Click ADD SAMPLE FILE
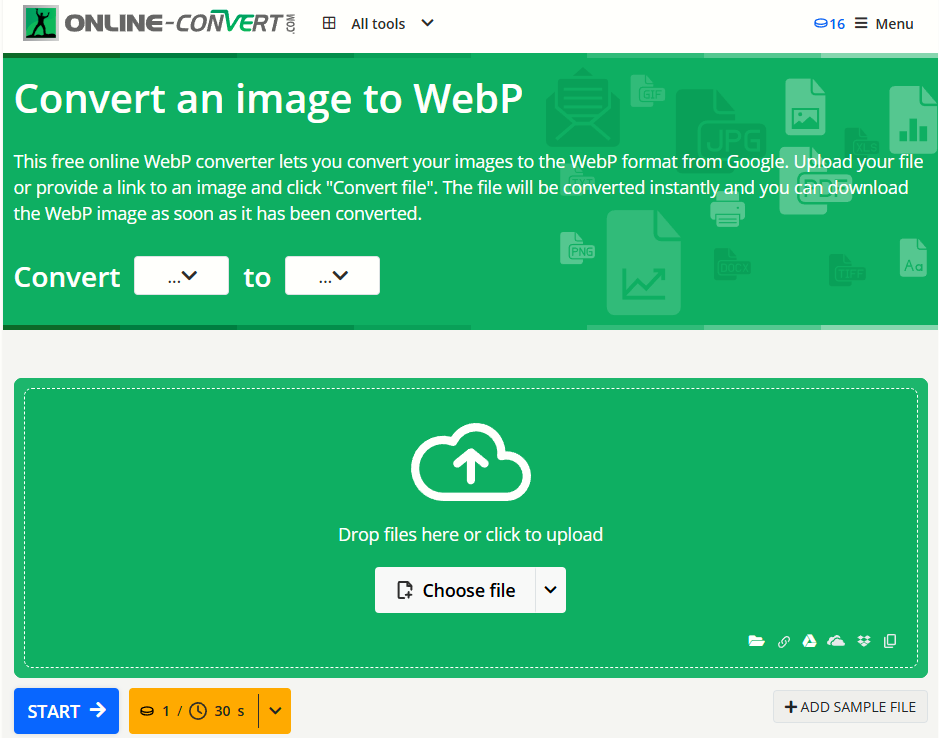The image size is (939, 738). (x=851, y=707)
